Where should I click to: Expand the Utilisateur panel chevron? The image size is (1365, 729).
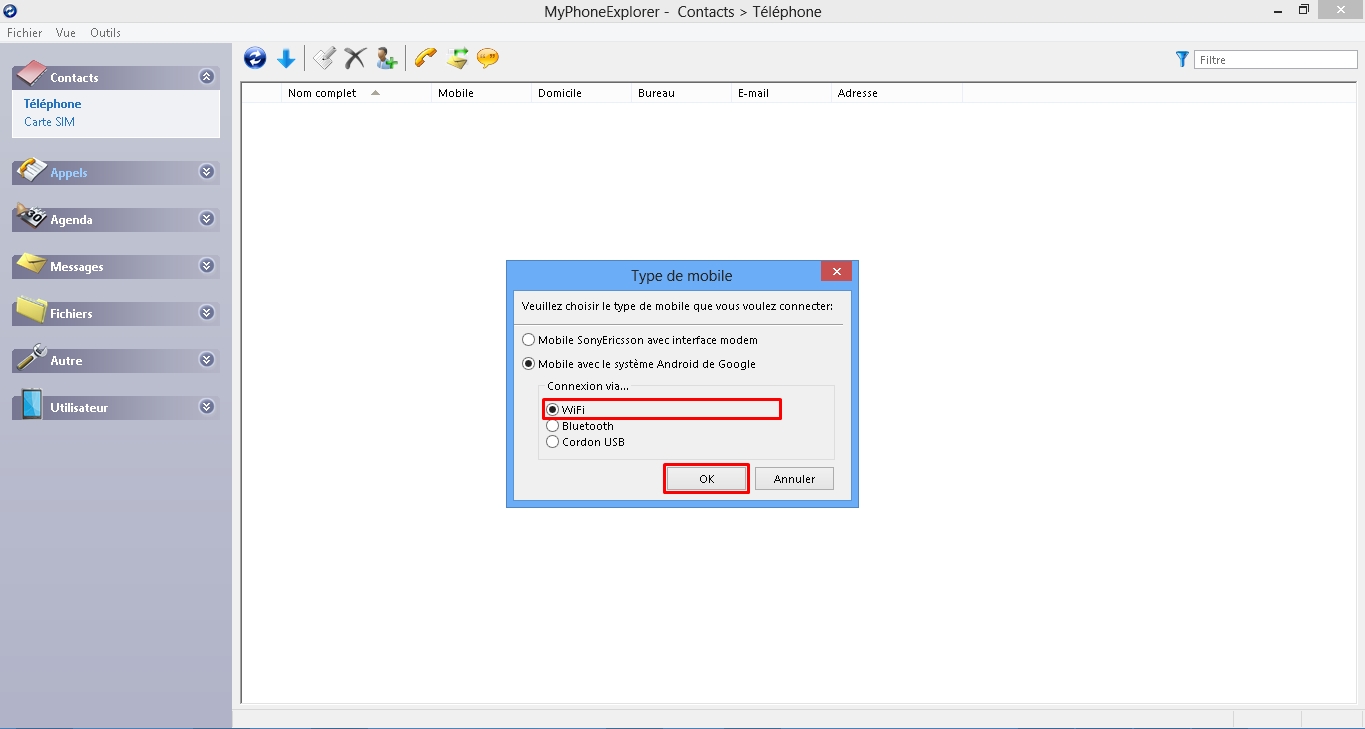click(207, 407)
